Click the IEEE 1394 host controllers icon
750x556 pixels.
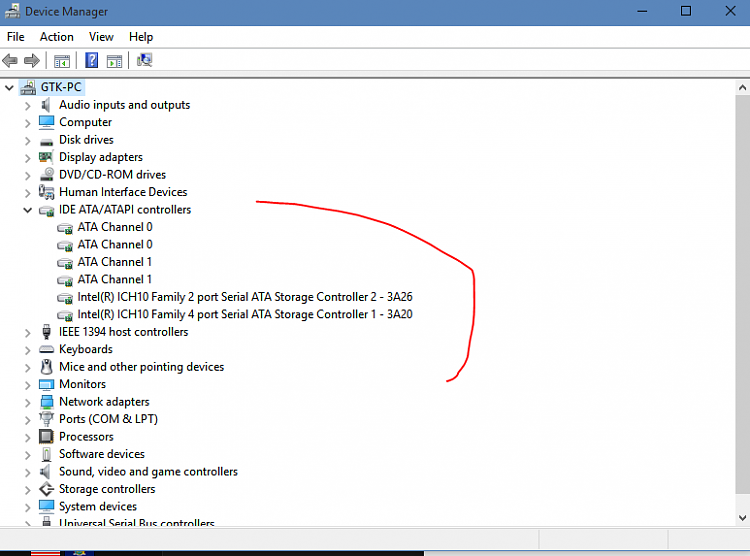[46, 332]
